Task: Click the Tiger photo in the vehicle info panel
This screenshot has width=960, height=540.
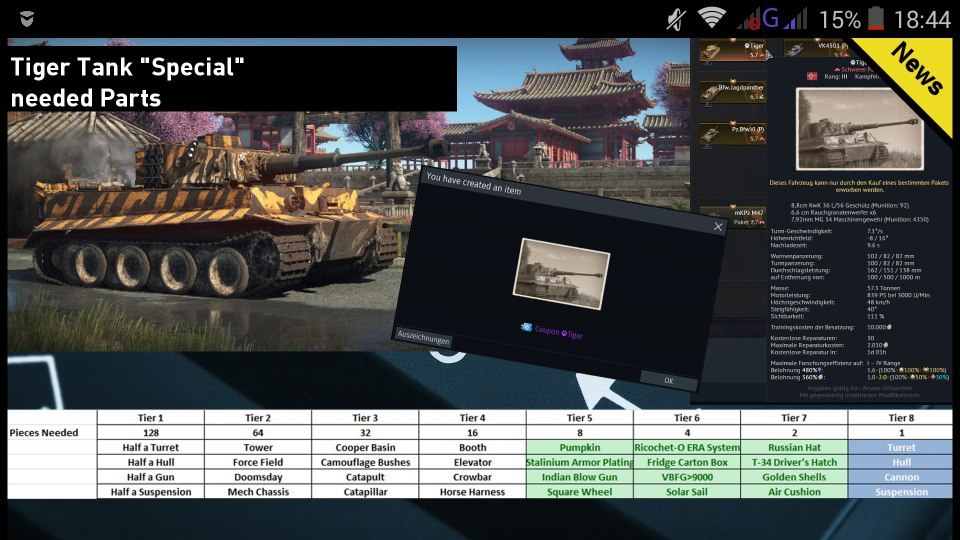Action: (859, 129)
